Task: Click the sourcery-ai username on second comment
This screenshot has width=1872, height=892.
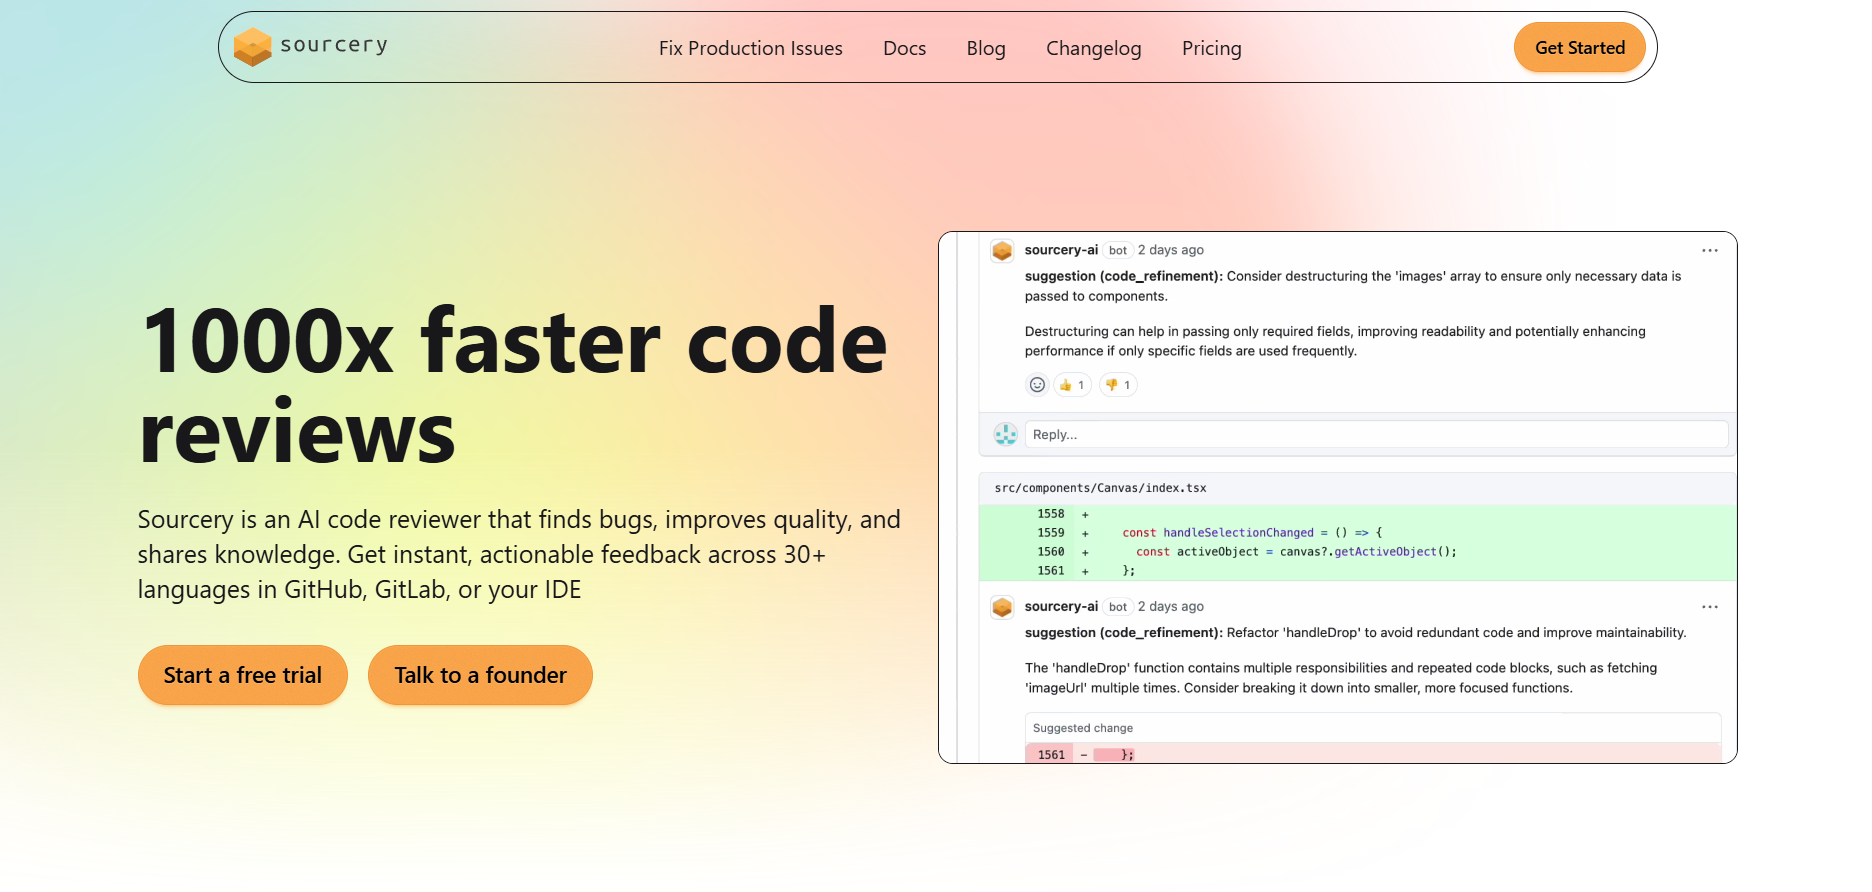Action: (x=1061, y=607)
